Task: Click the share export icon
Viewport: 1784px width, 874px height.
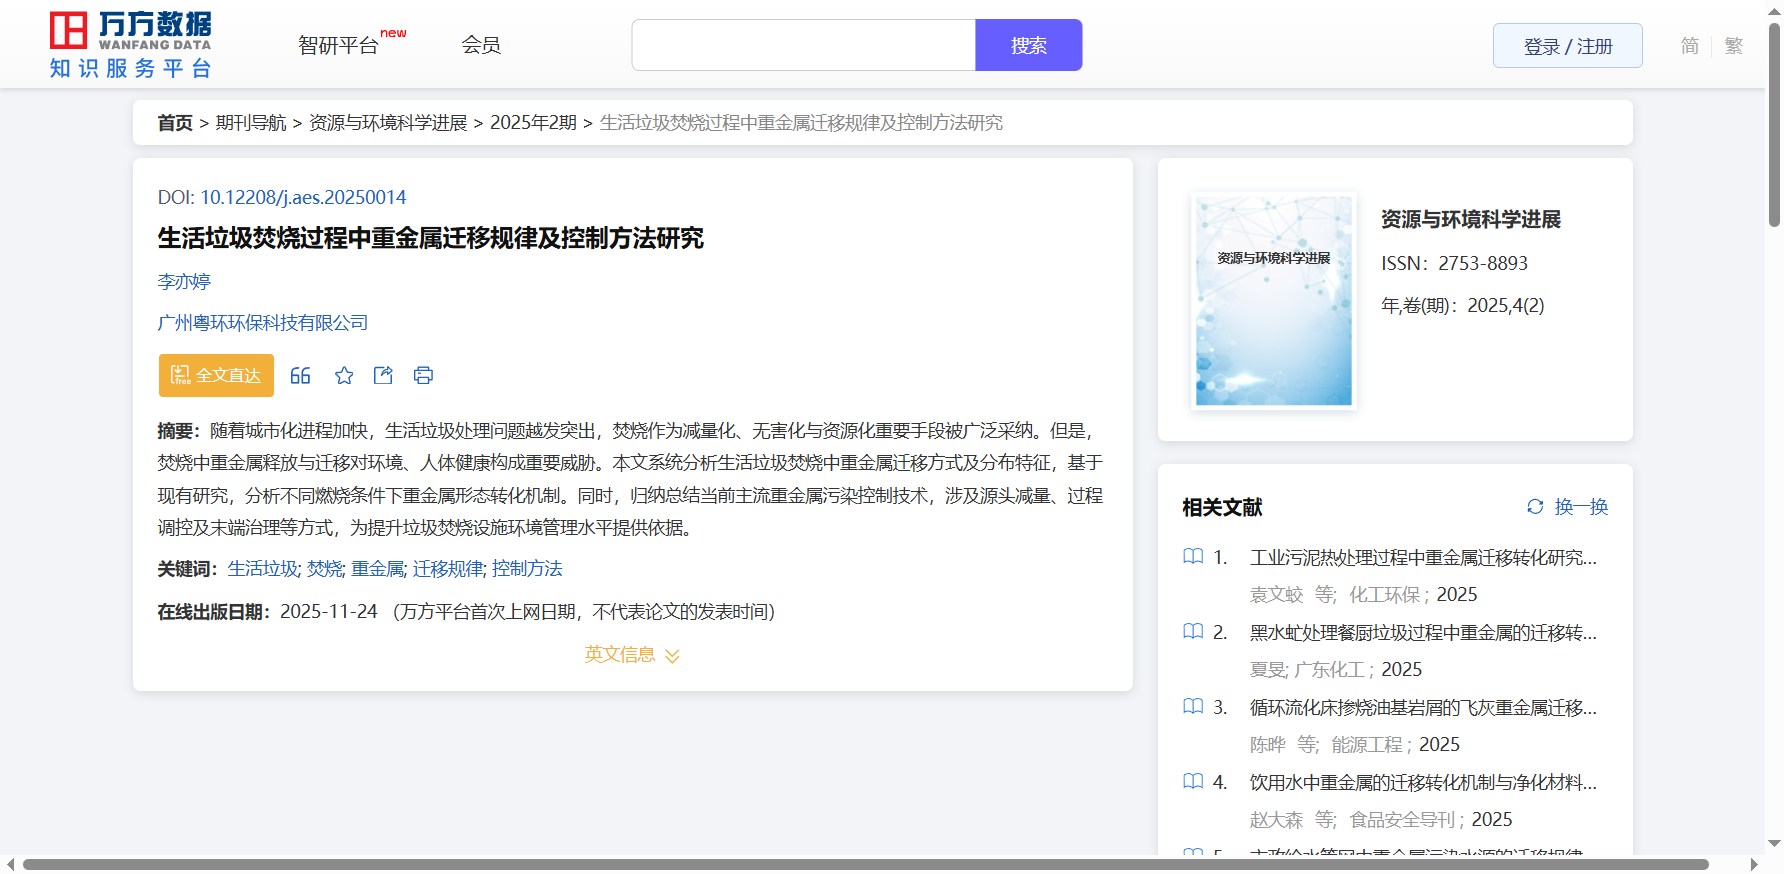Action: [383, 376]
